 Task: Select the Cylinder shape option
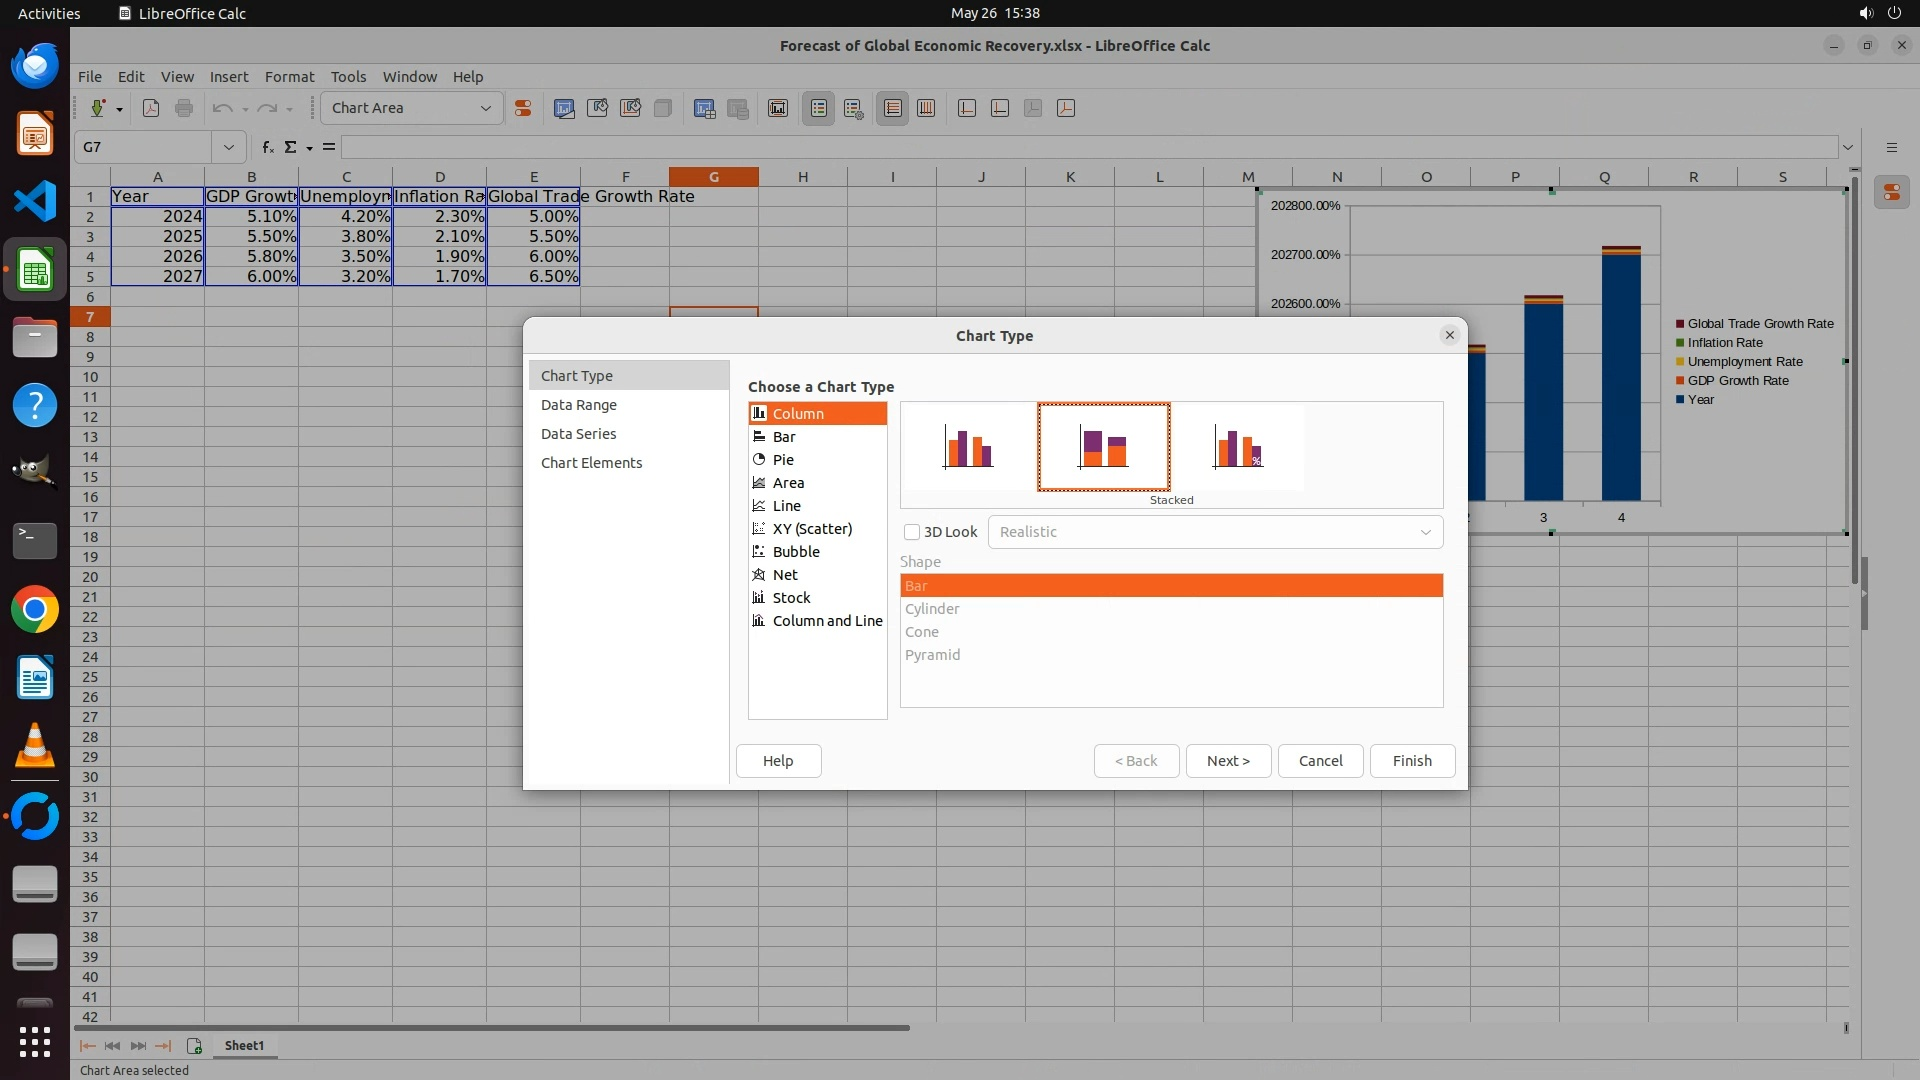click(932, 609)
